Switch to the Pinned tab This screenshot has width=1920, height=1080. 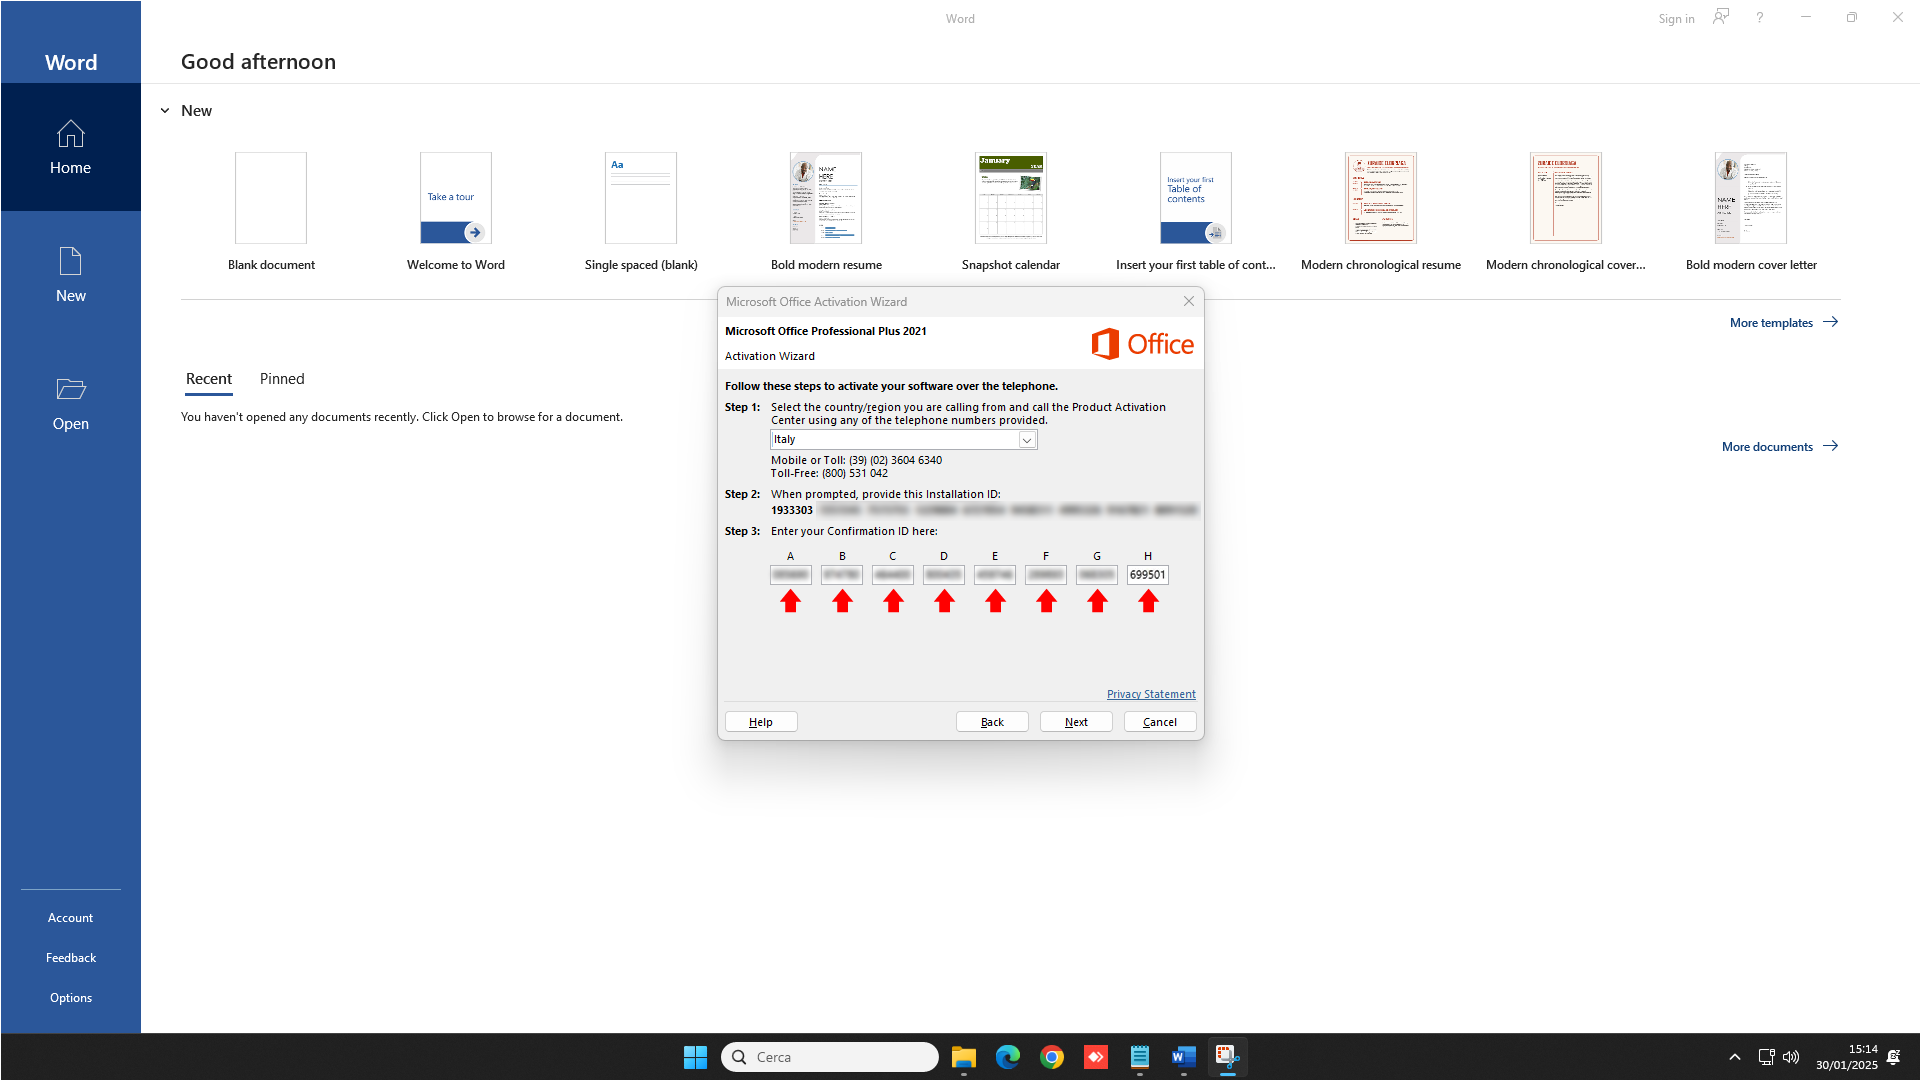pyautogui.click(x=282, y=379)
